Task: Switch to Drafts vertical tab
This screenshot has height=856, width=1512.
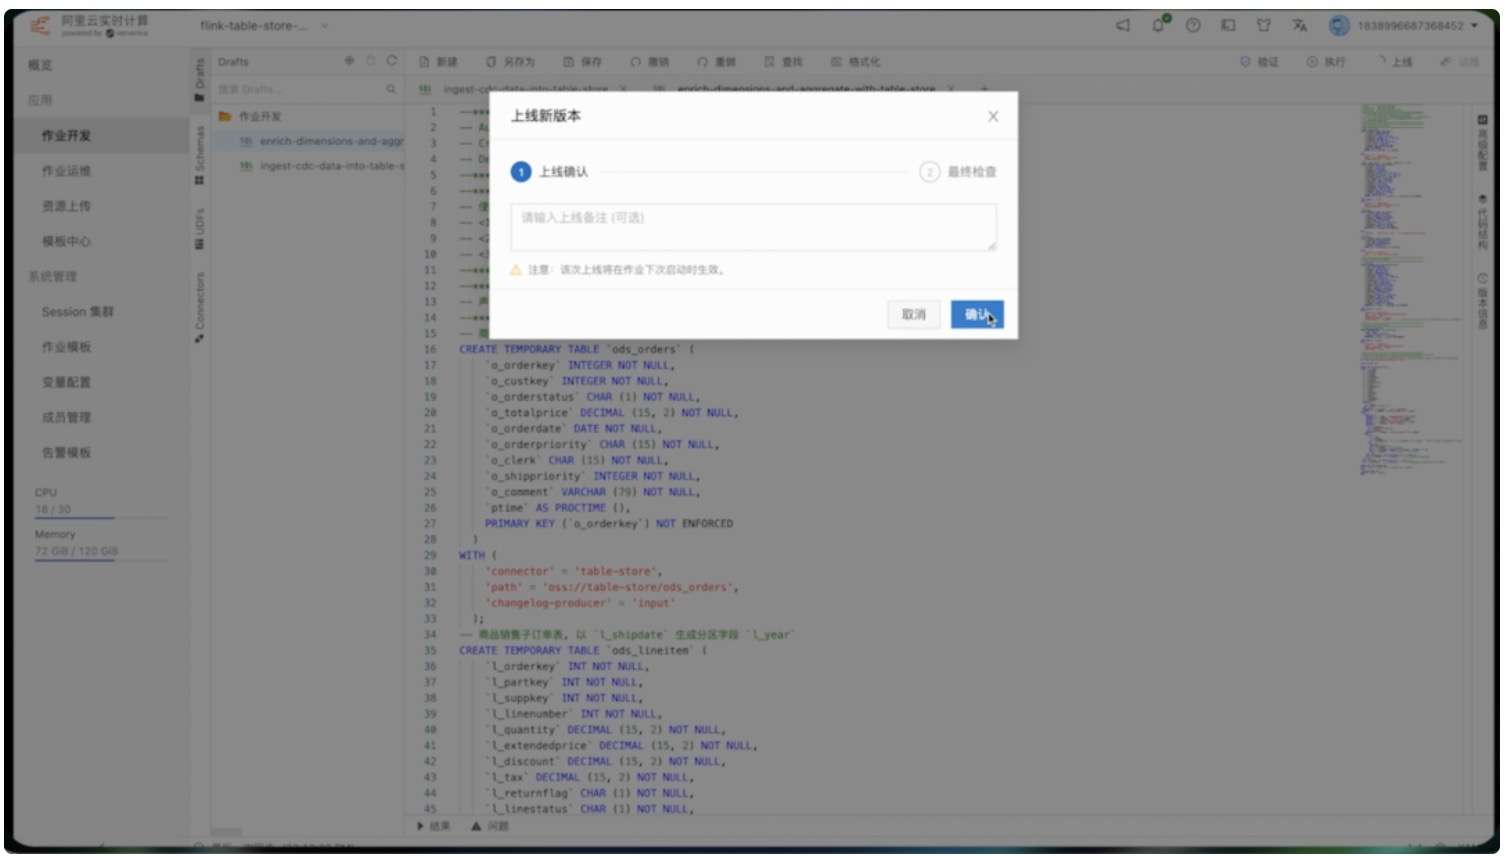Action: click(x=199, y=79)
